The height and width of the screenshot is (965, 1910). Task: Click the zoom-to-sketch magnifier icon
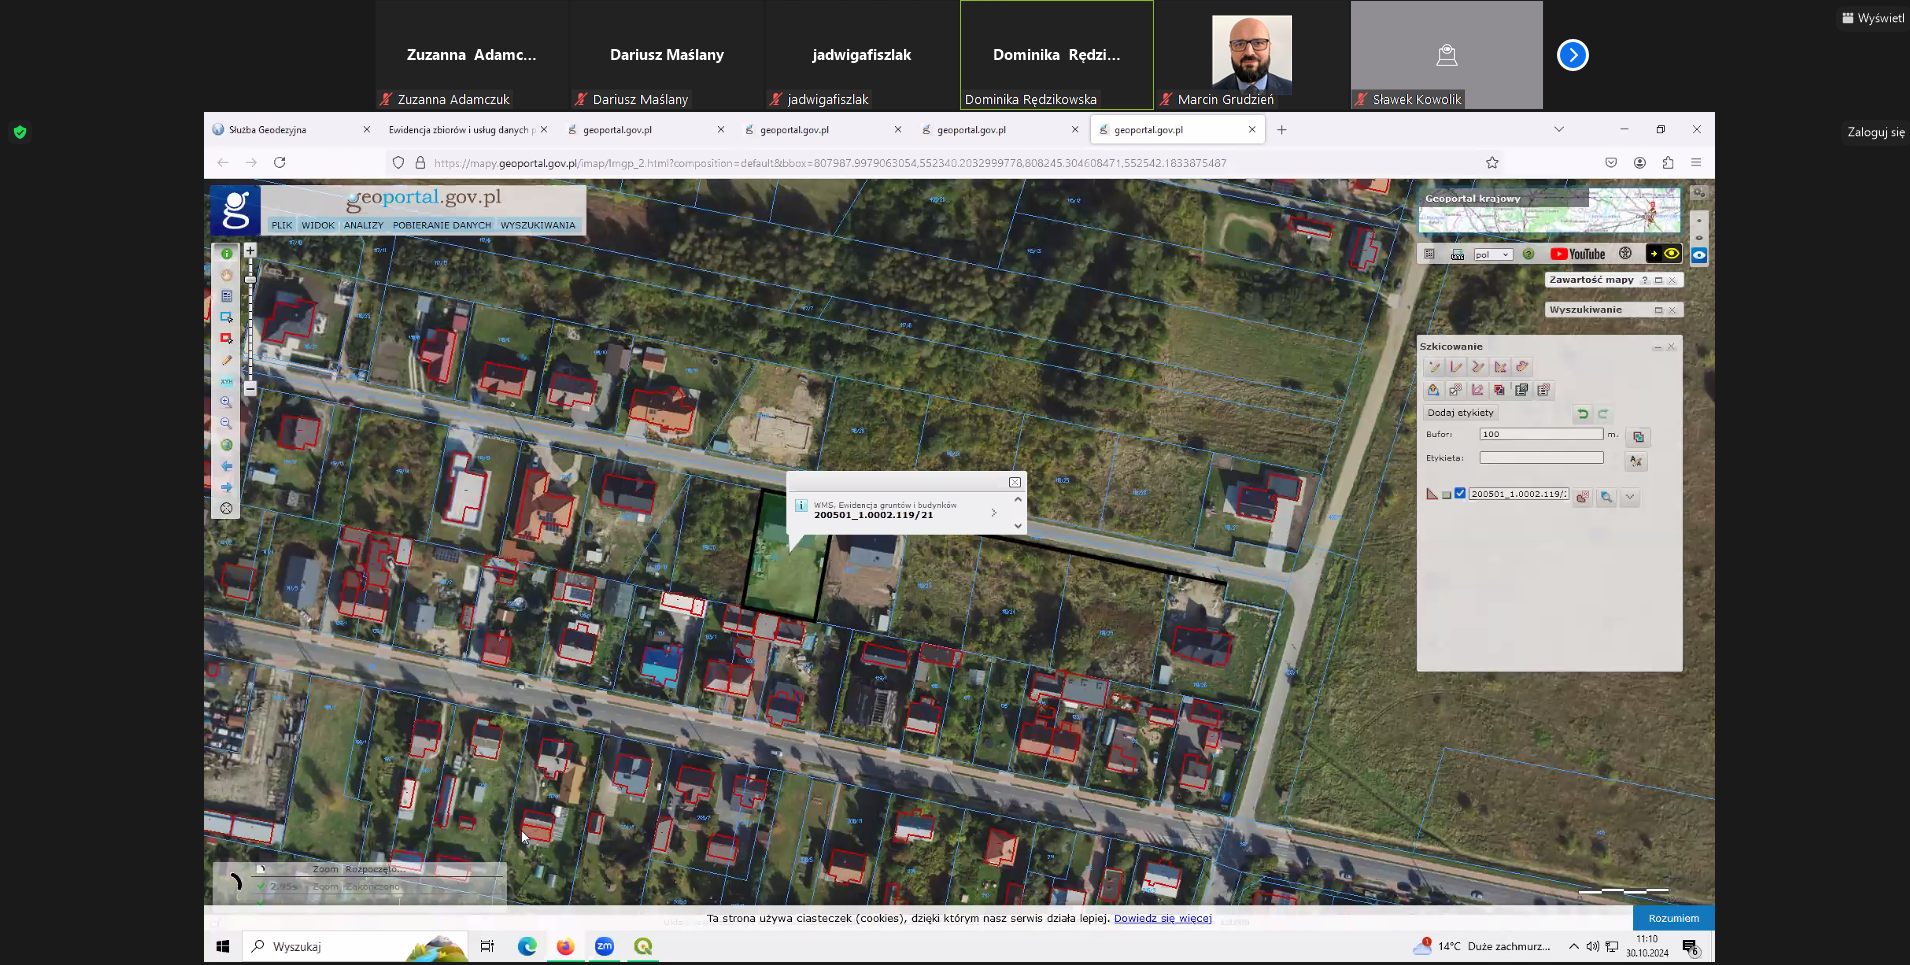tap(1606, 497)
